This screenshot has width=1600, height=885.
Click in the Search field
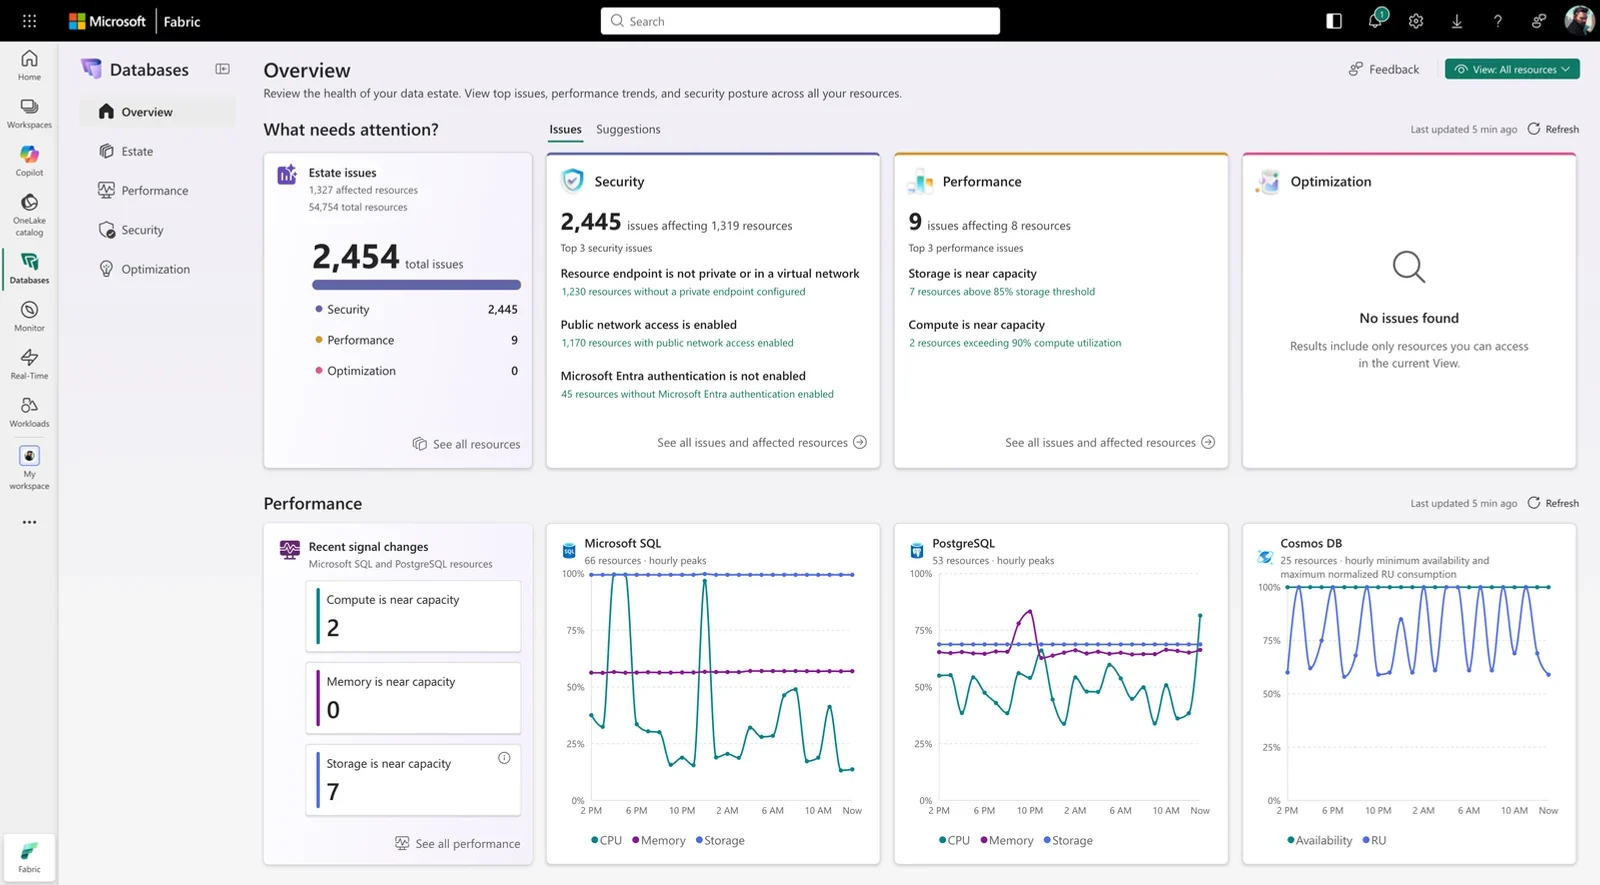tap(800, 21)
